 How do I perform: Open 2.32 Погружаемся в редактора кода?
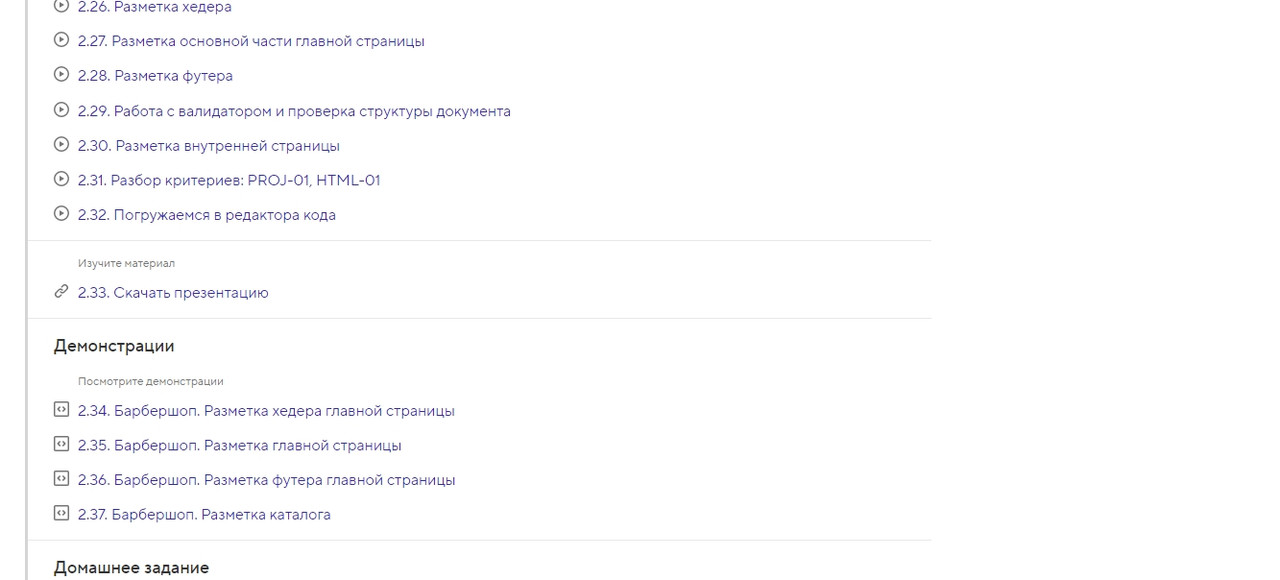(x=207, y=215)
